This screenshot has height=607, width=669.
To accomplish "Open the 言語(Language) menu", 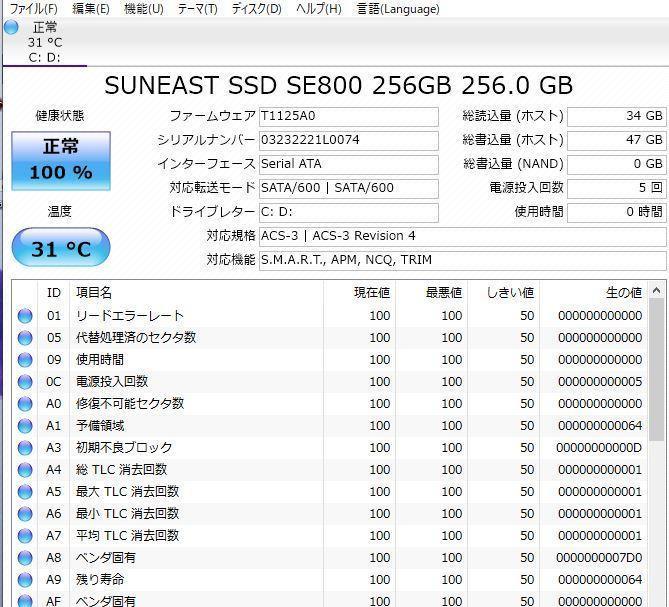I will pos(398,9).
